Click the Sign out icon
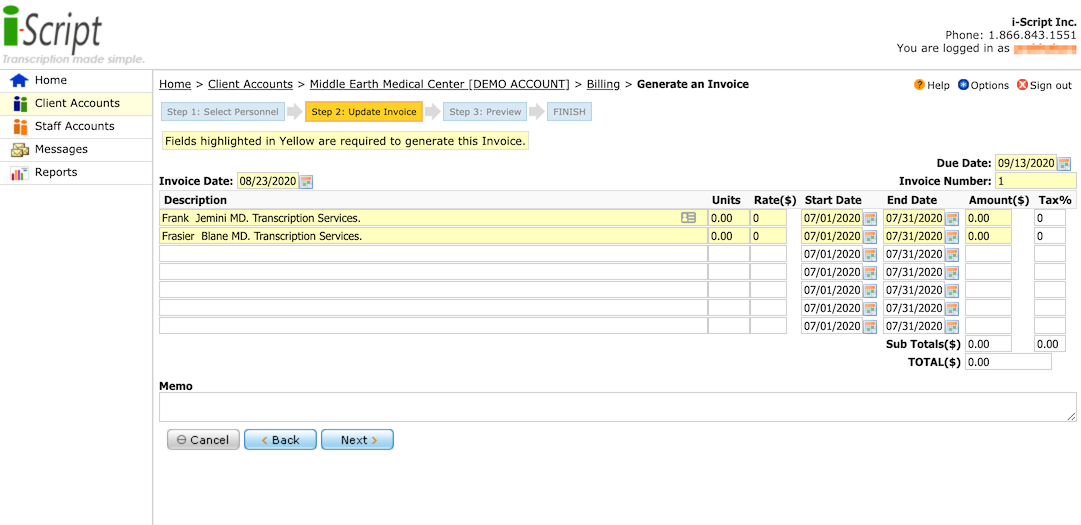 coord(1022,85)
